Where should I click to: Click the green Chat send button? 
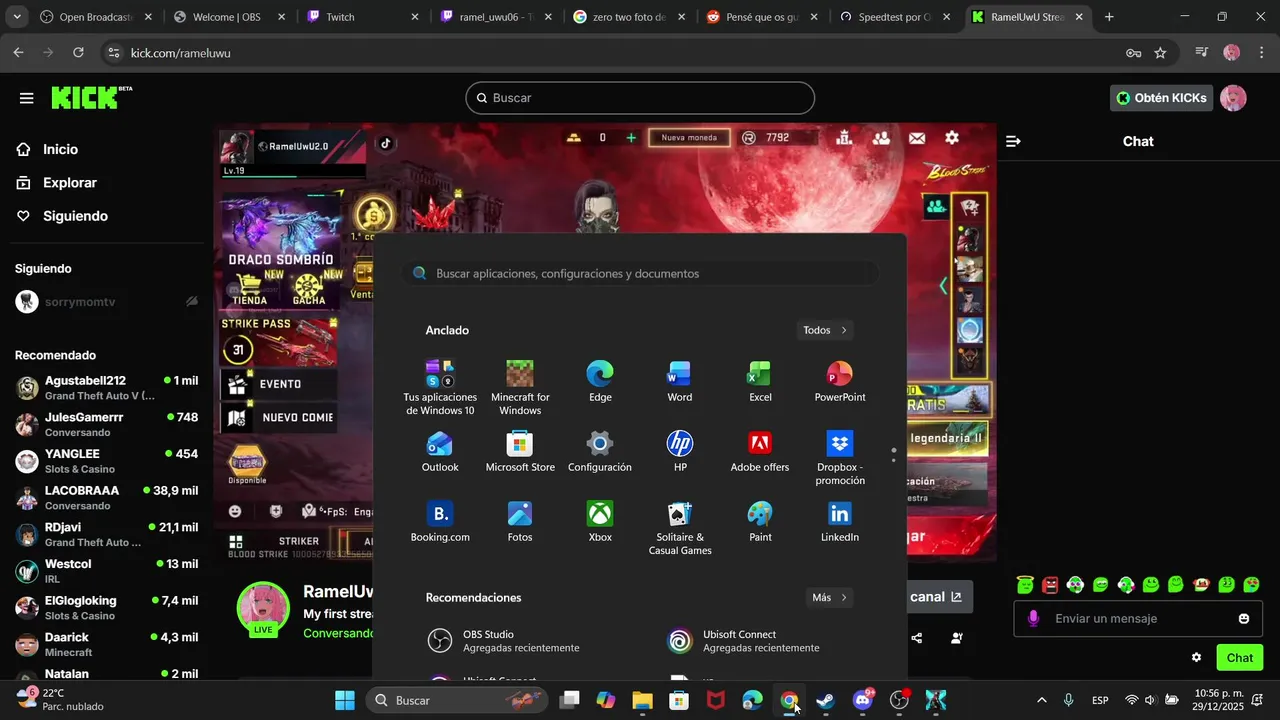click(1240, 657)
